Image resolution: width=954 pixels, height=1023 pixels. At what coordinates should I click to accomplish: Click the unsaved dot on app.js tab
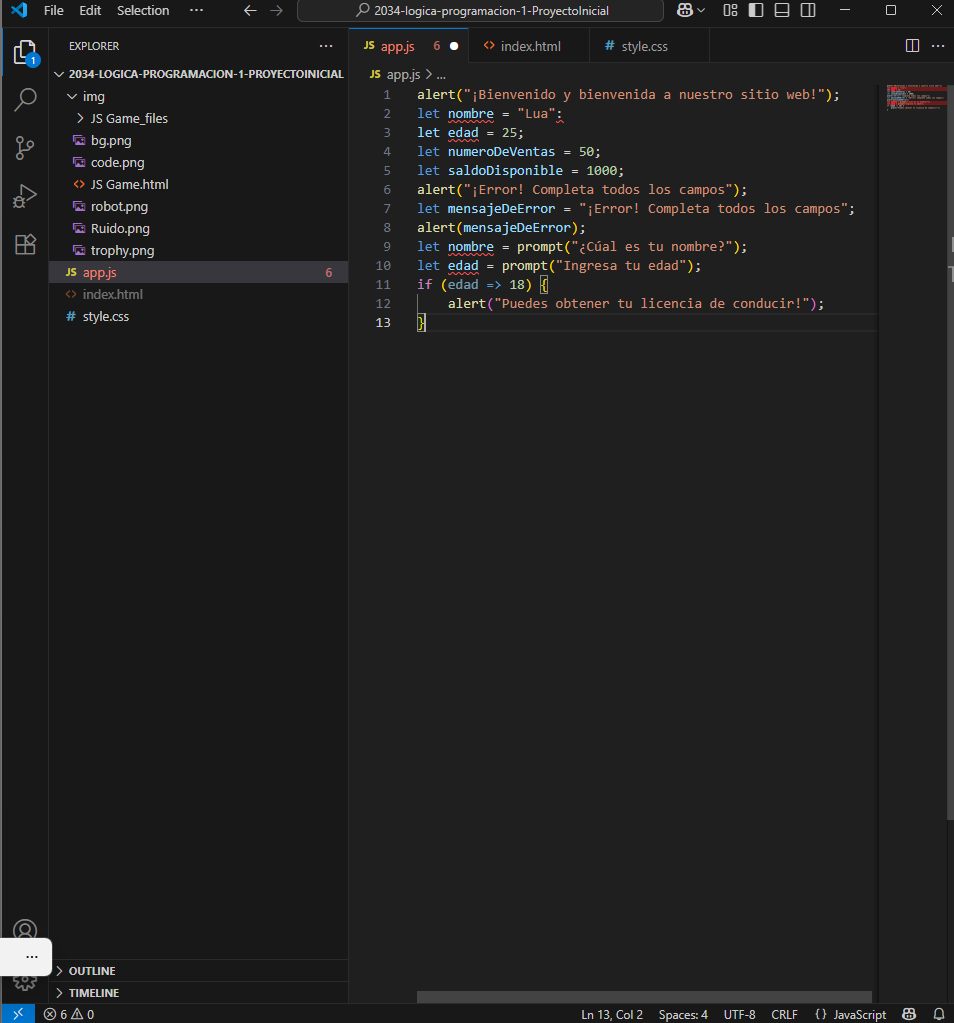(x=454, y=46)
